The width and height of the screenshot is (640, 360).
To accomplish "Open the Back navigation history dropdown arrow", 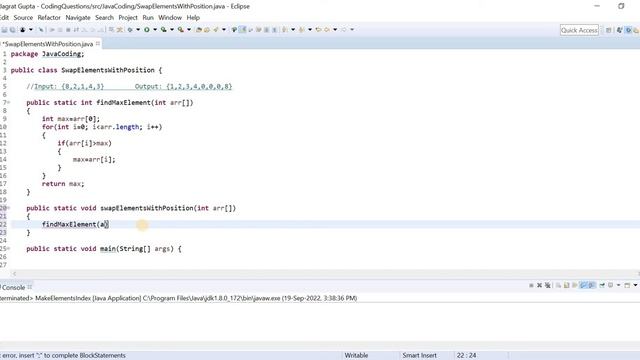I will click(335, 30).
